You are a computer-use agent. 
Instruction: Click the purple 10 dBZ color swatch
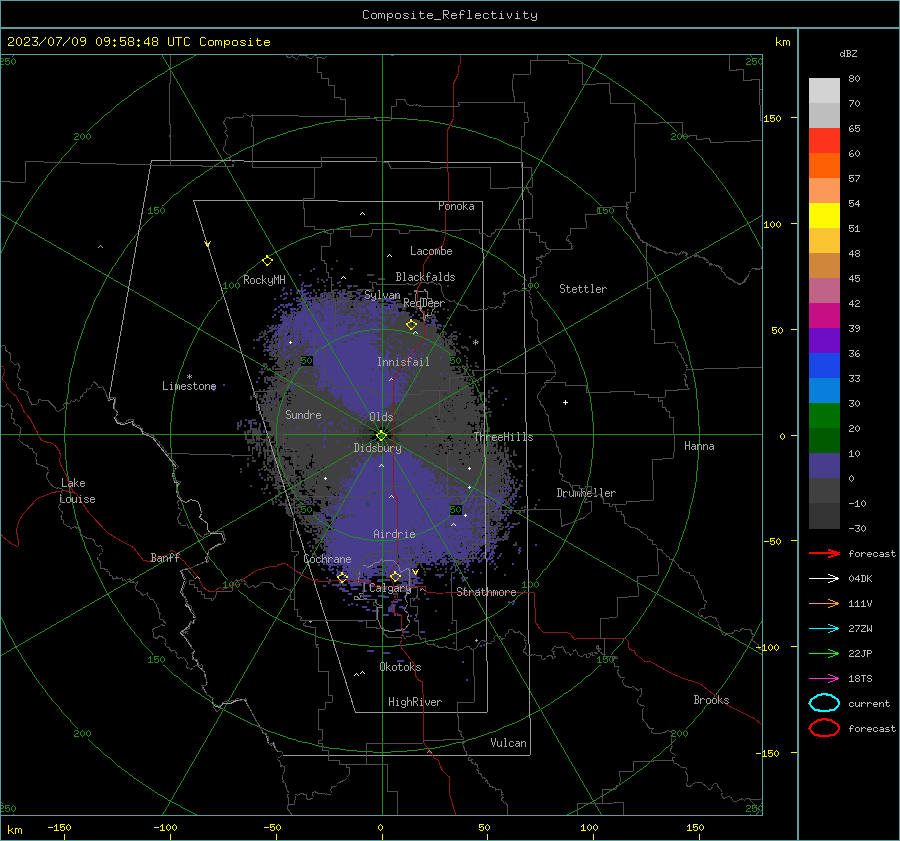[x=825, y=466]
